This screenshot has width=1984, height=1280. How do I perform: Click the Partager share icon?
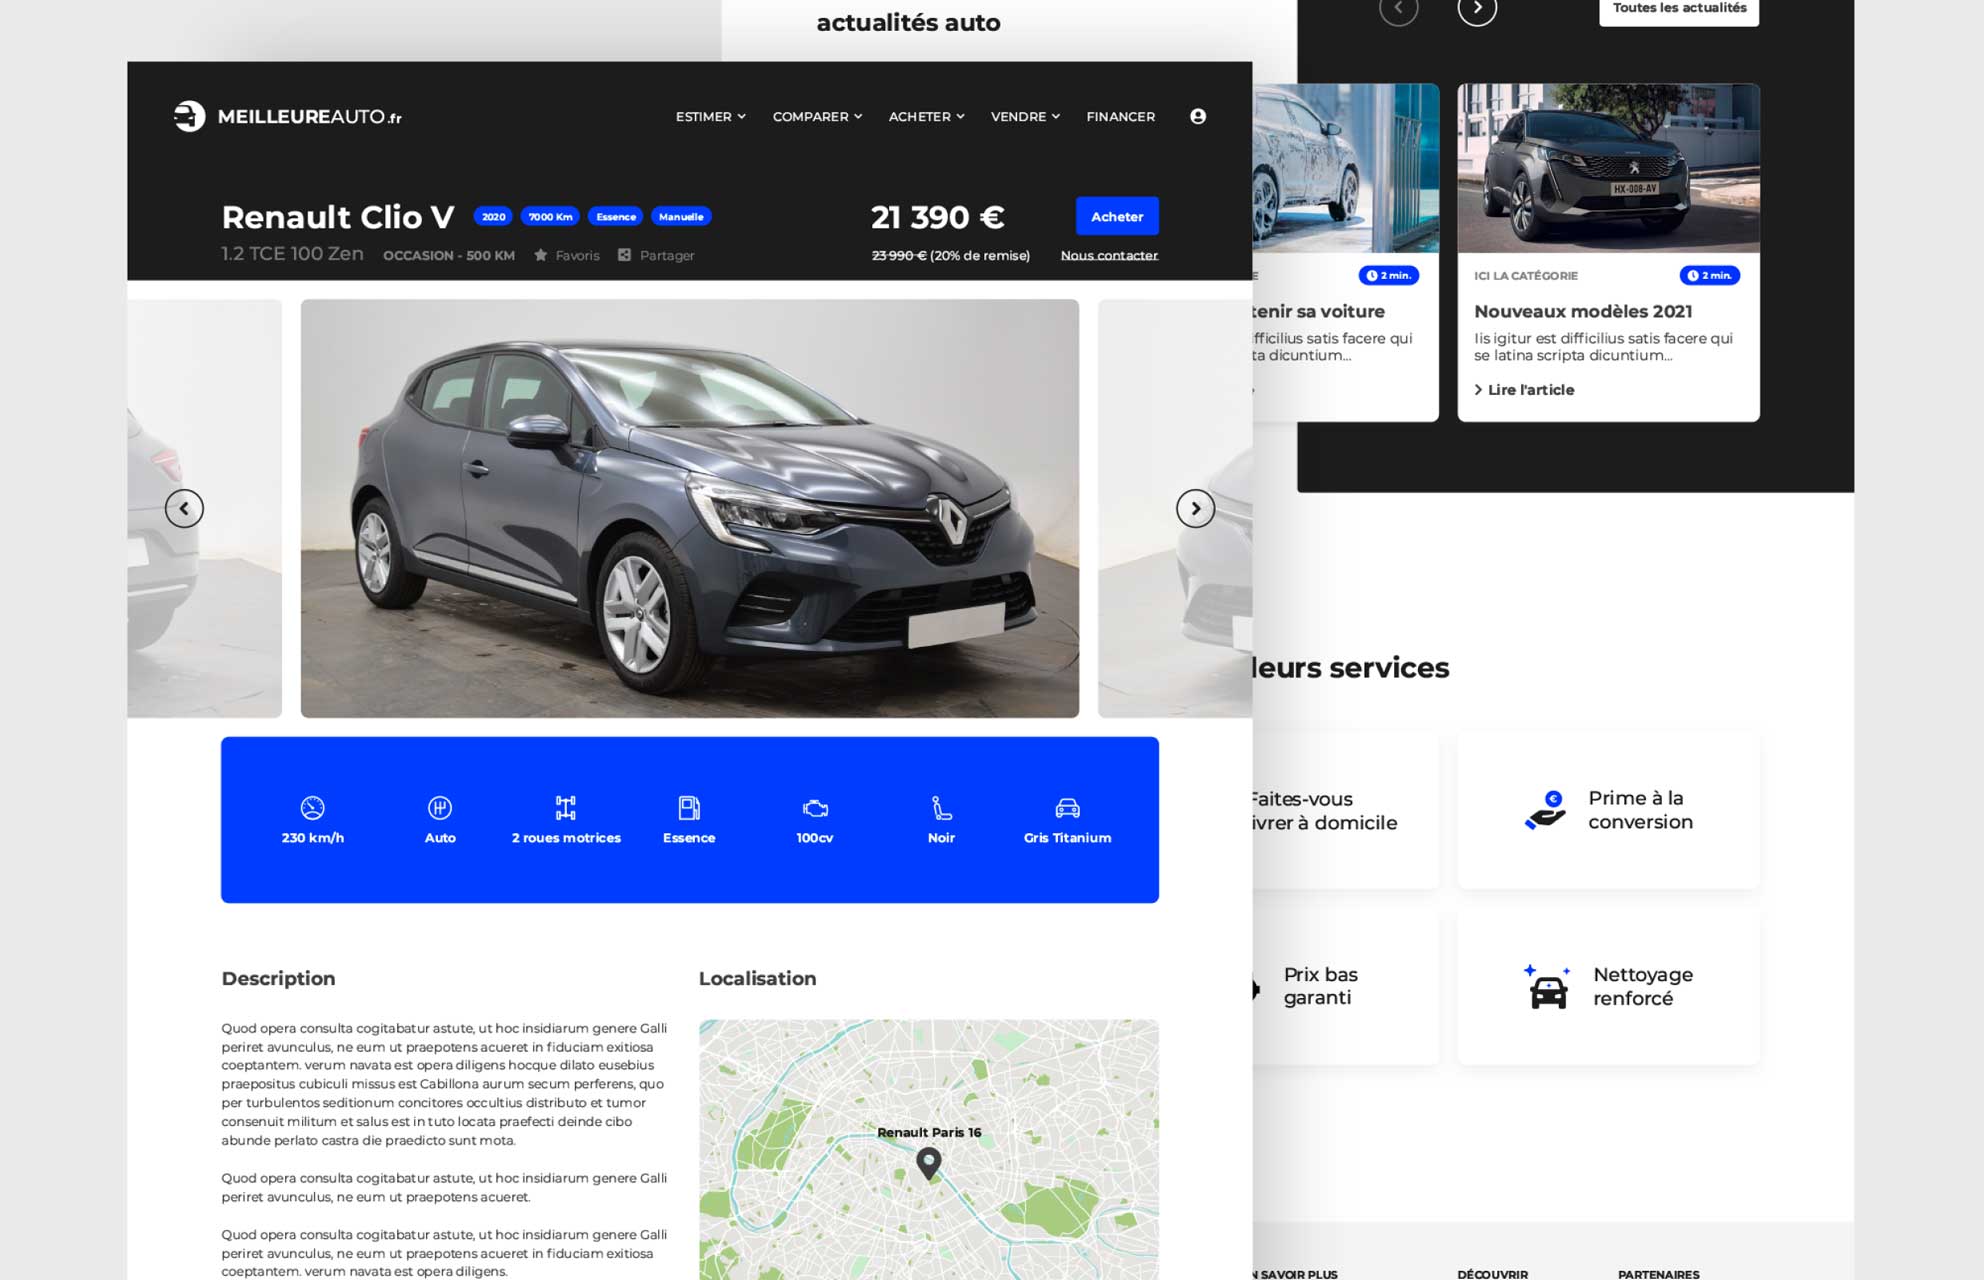click(624, 255)
